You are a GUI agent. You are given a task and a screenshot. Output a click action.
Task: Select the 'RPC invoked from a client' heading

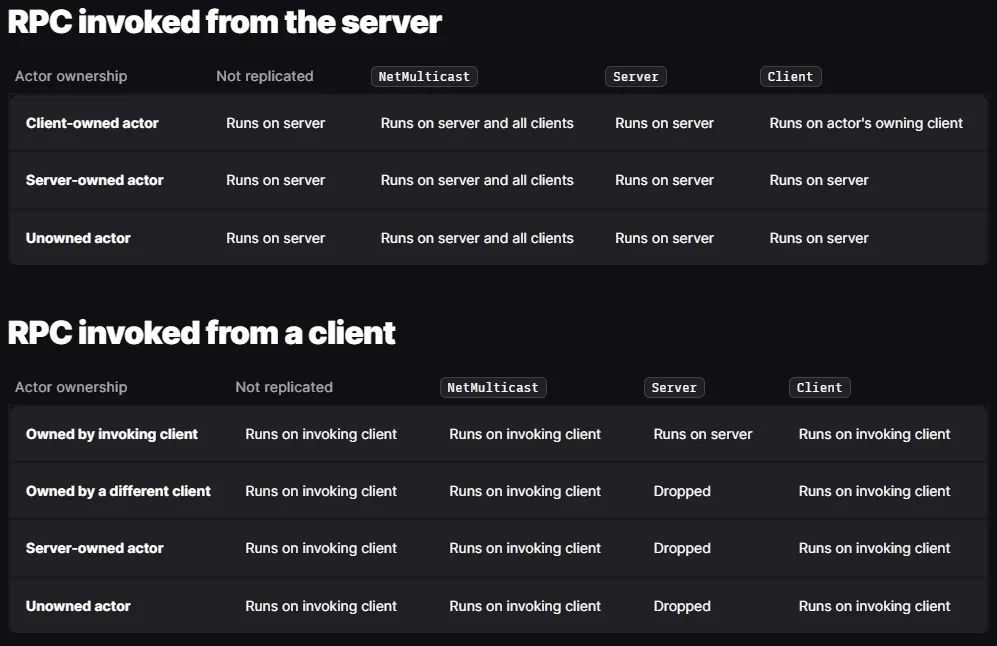202,333
